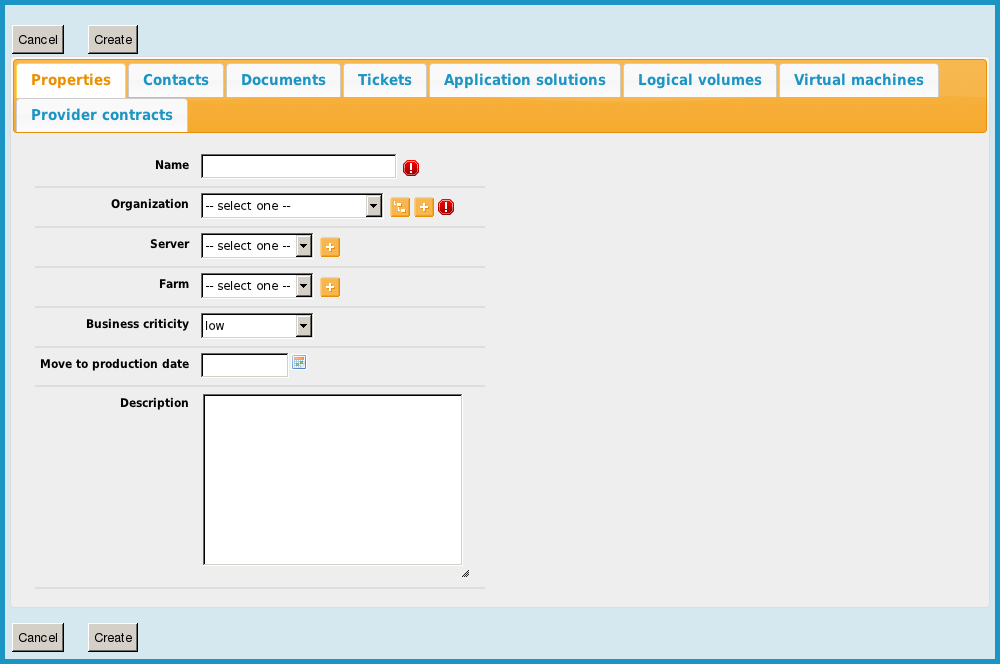Click the top Create button

pyautogui.click(x=113, y=40)
